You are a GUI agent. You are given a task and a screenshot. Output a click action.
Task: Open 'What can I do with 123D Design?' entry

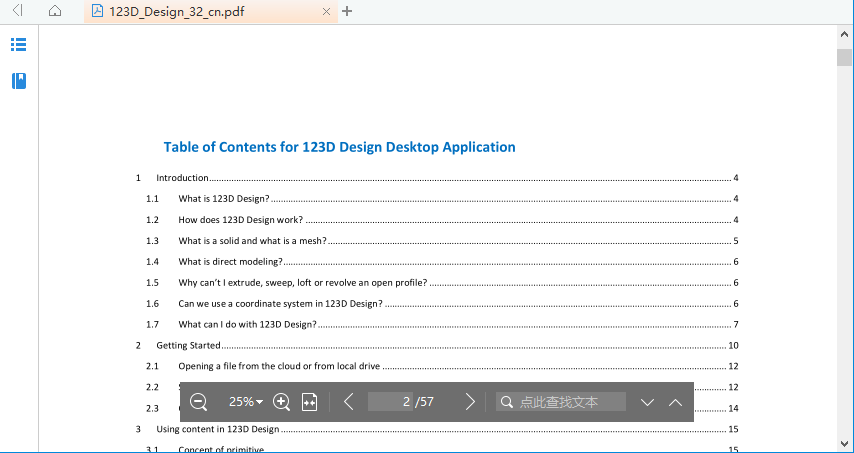pyautogui.click(x=442, y=325)
